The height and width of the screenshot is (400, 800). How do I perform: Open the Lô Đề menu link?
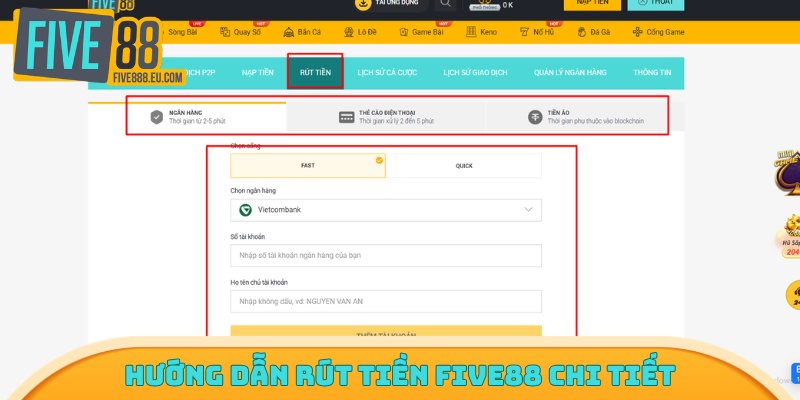pos(367,32)
